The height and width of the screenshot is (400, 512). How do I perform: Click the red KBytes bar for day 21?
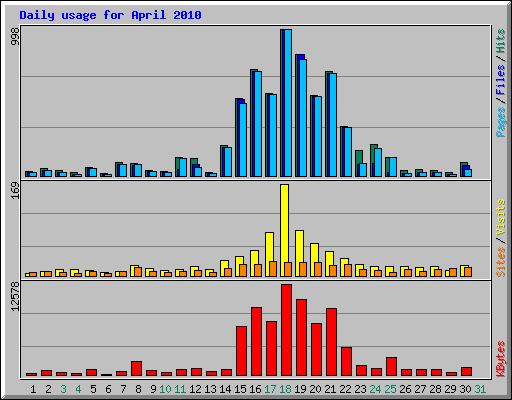click(x=331, y=342)
